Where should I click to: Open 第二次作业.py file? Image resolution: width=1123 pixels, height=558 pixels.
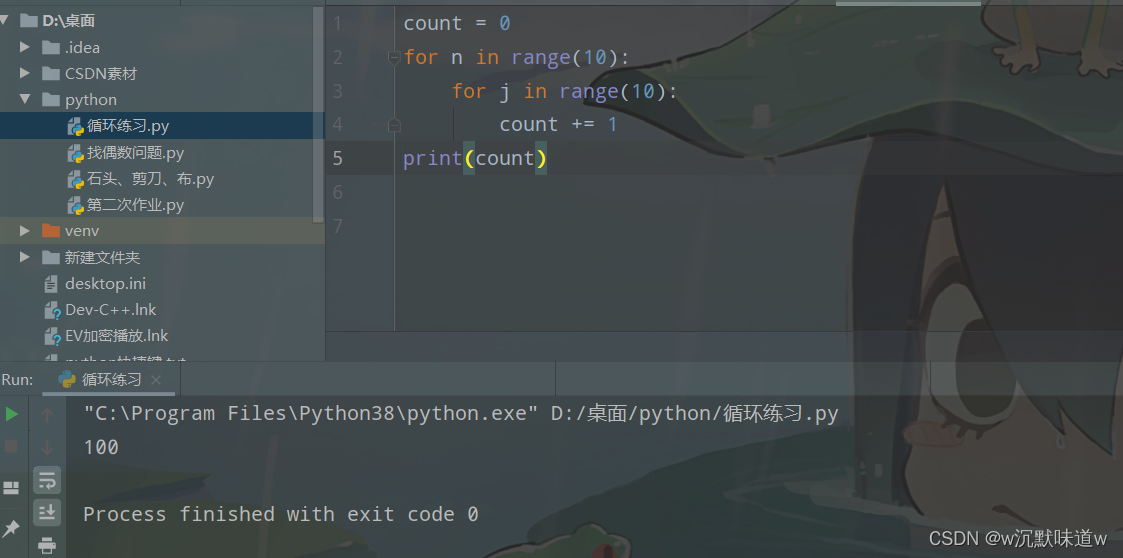click(x=136, y=206)
